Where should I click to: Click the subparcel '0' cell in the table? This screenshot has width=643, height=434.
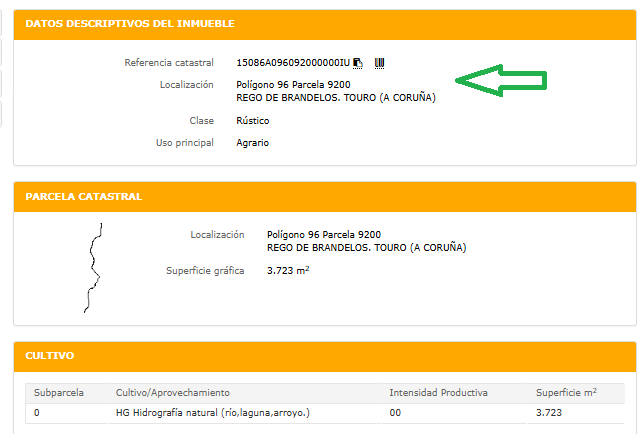[37, 412]
